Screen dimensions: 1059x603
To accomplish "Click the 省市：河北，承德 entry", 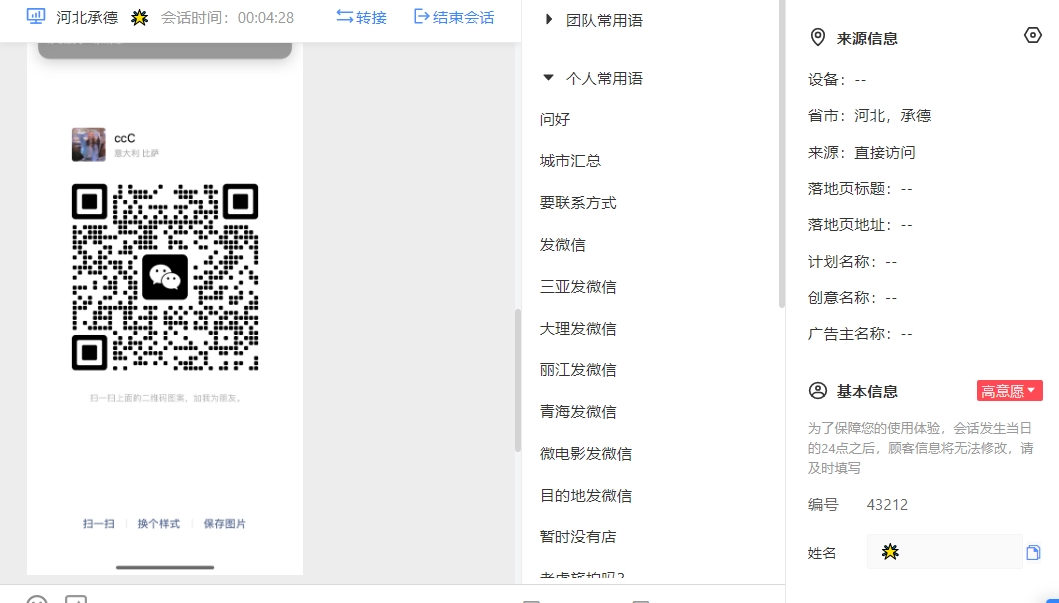I will (869, 115).
